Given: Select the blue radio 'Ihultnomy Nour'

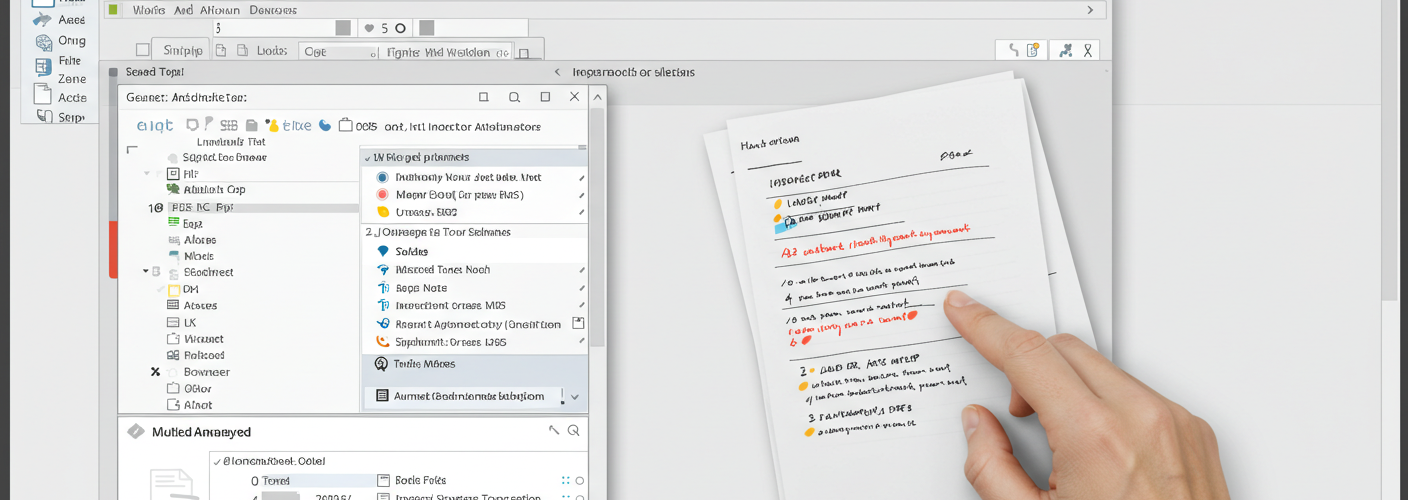Looking at the screenshot, I should pyautogui.click(x=382, y=177).
